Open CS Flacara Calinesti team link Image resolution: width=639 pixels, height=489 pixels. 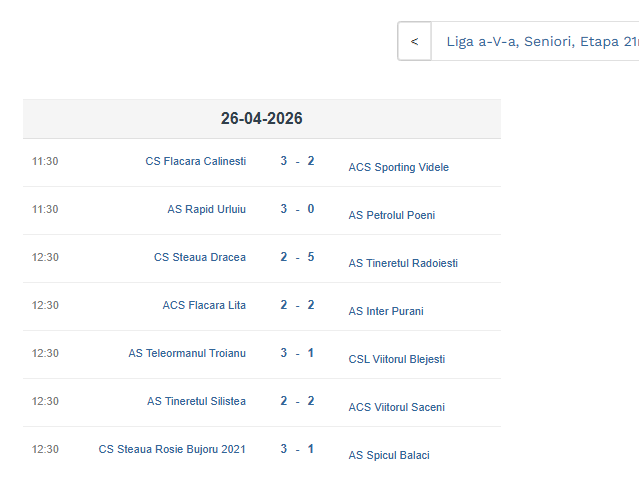(x=195, y=161)
